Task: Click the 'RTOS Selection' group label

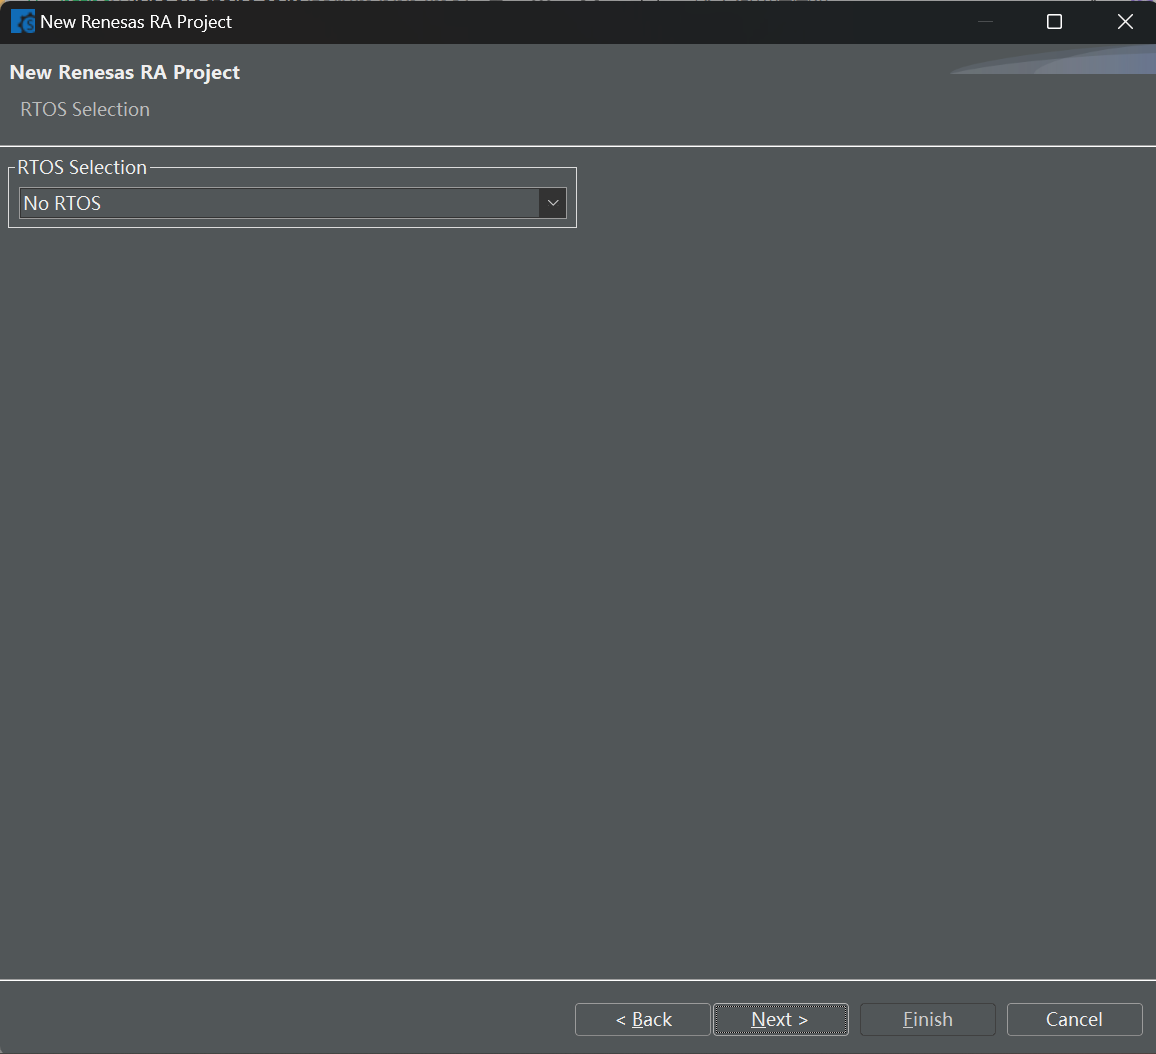Action: 82,167
